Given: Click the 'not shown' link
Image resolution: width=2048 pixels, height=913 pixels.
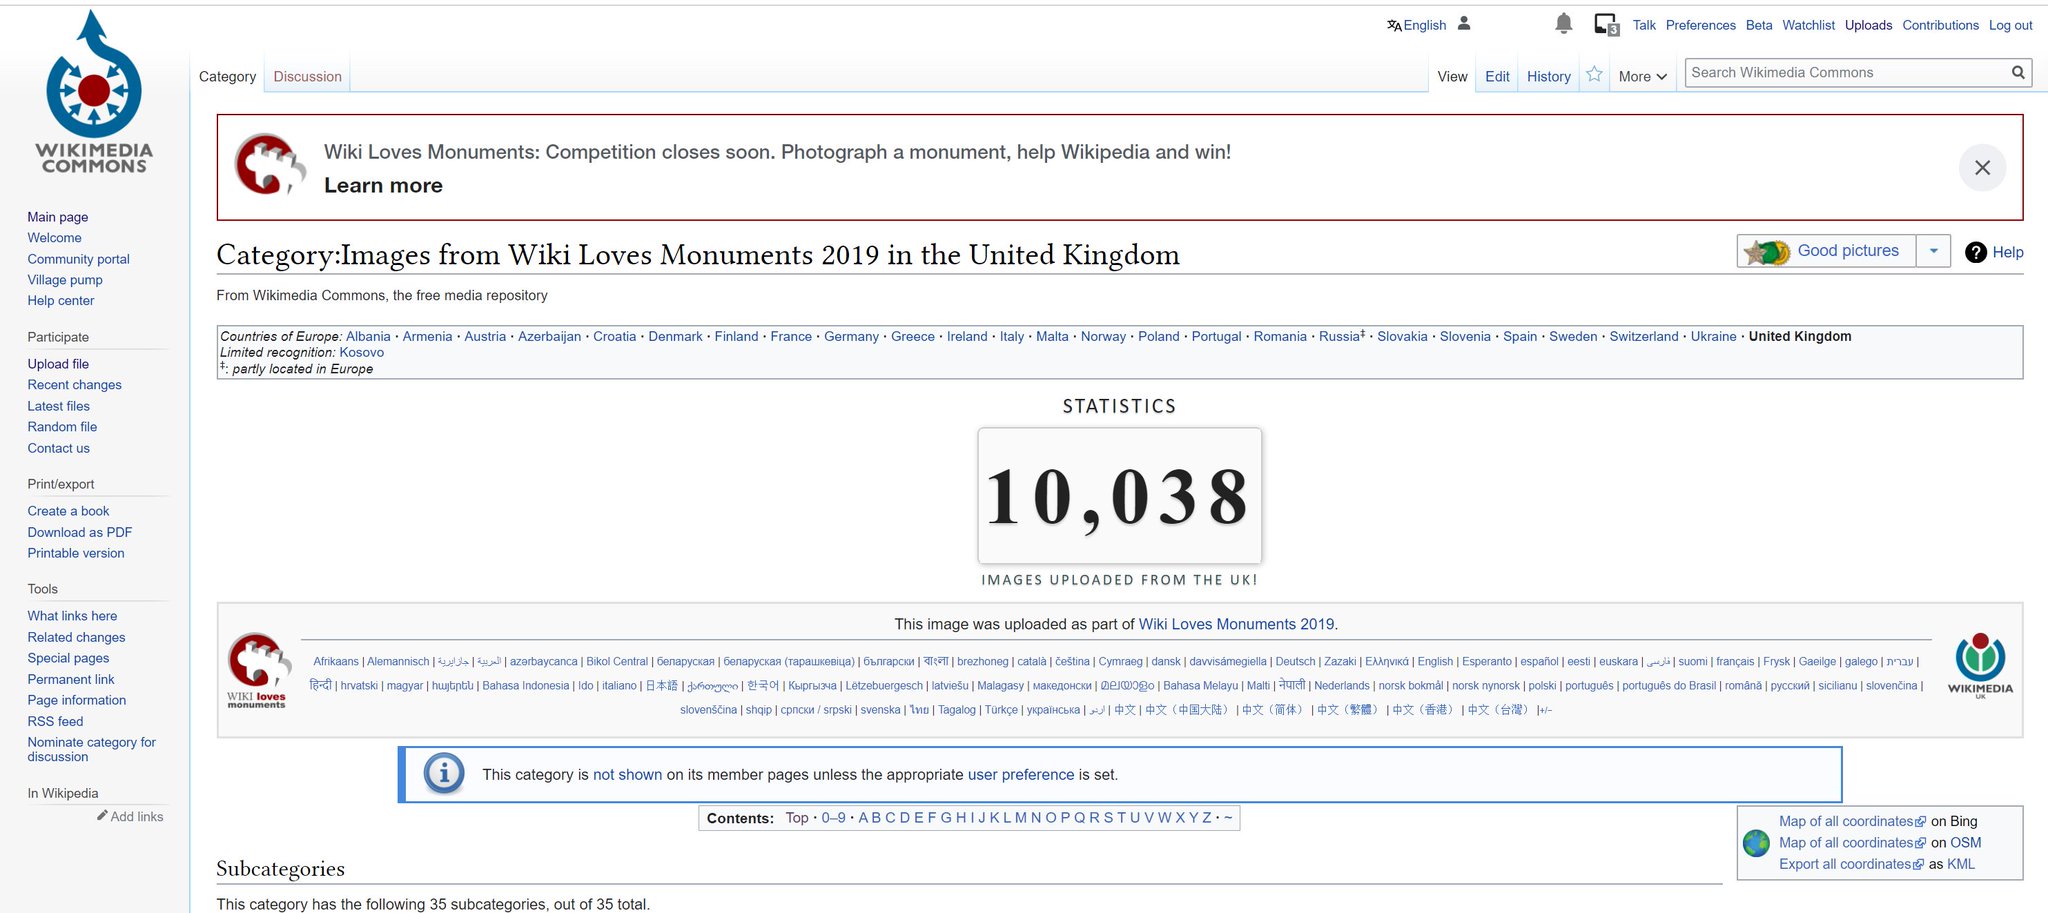Looking at the screenshot, I should pyautogui.click(x=627, y=775).
